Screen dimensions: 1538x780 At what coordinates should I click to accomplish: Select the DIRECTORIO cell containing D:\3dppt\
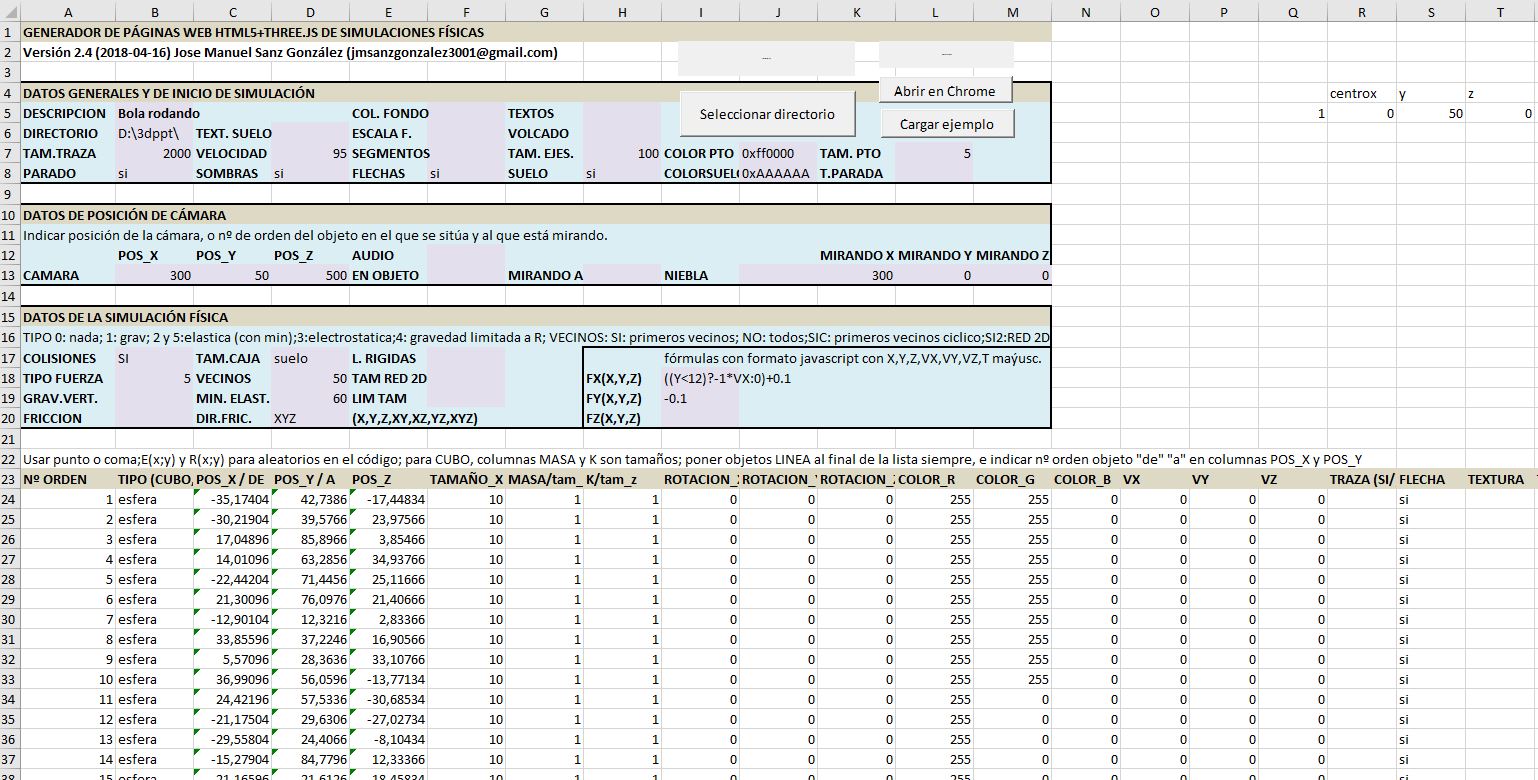pos(153,134)
